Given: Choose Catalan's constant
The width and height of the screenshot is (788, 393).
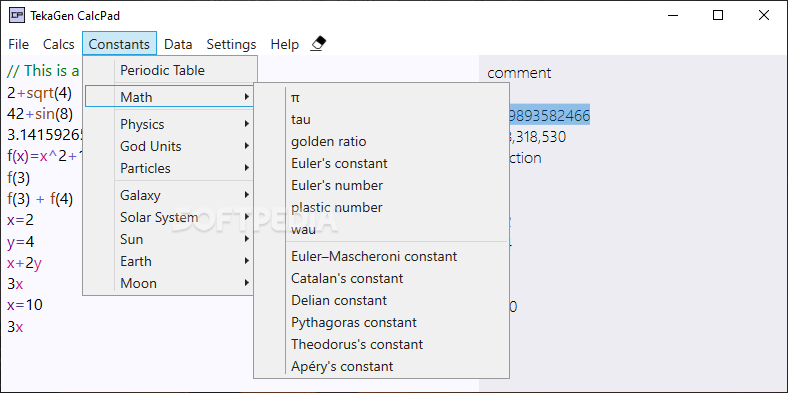Looking at the screenshot, I should [381, 278].
